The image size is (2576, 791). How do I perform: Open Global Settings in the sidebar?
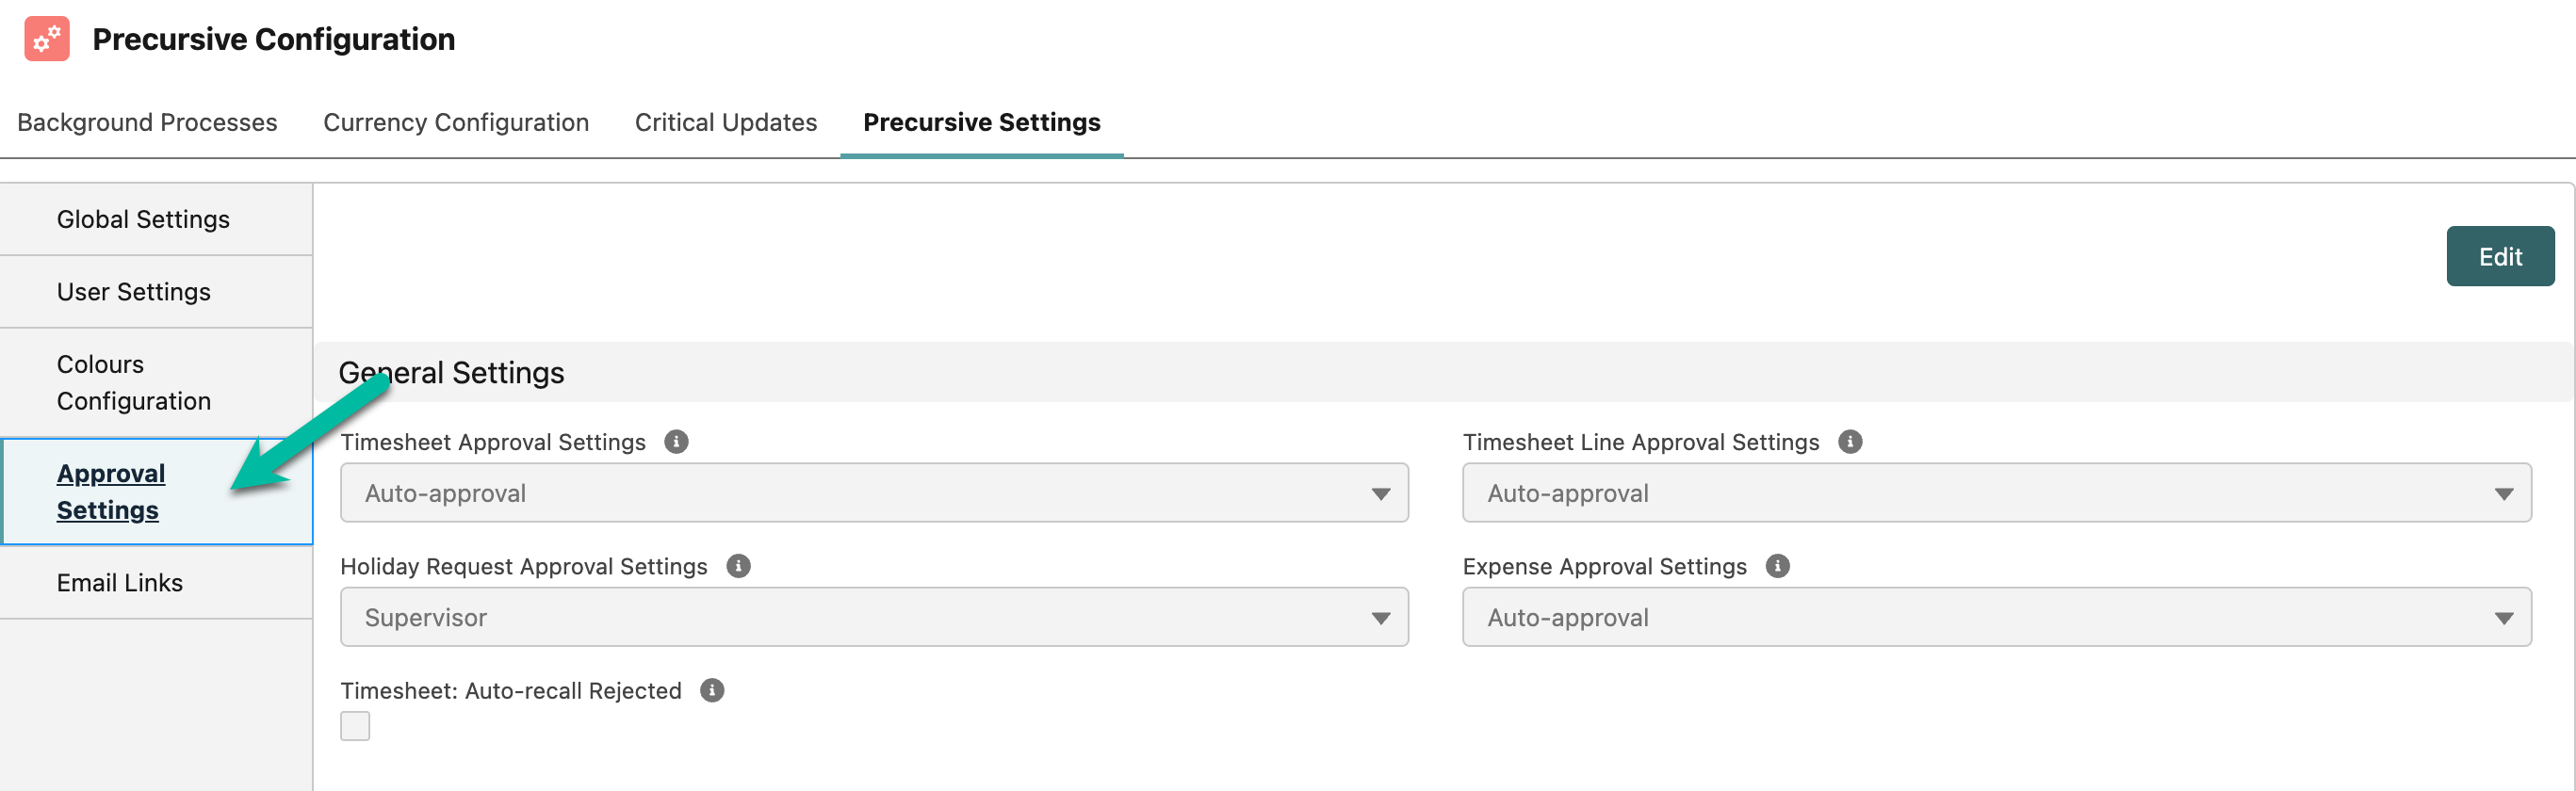click(x=143, y=219)
